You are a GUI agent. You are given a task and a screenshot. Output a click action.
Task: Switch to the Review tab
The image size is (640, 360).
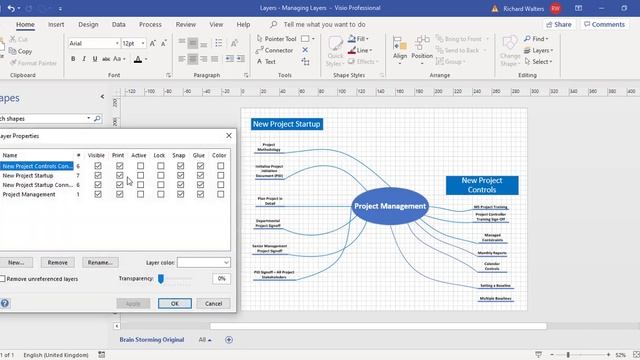pos(186,24)
